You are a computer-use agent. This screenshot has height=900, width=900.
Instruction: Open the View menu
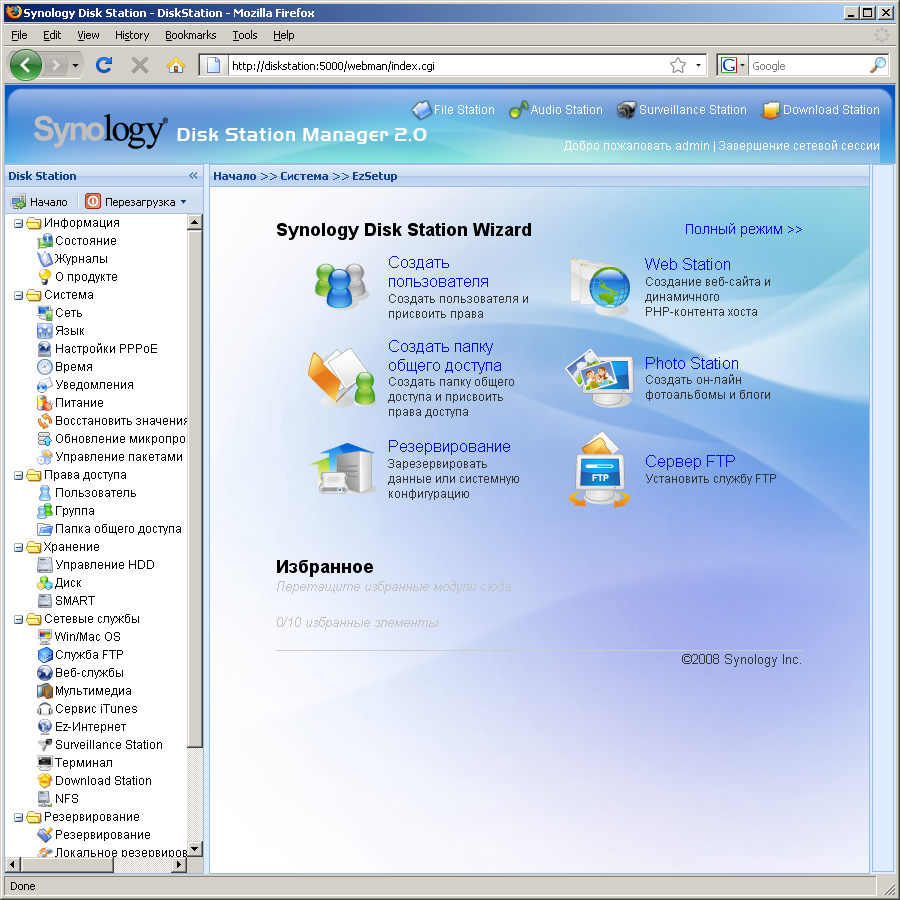click(x=88, y=35)
